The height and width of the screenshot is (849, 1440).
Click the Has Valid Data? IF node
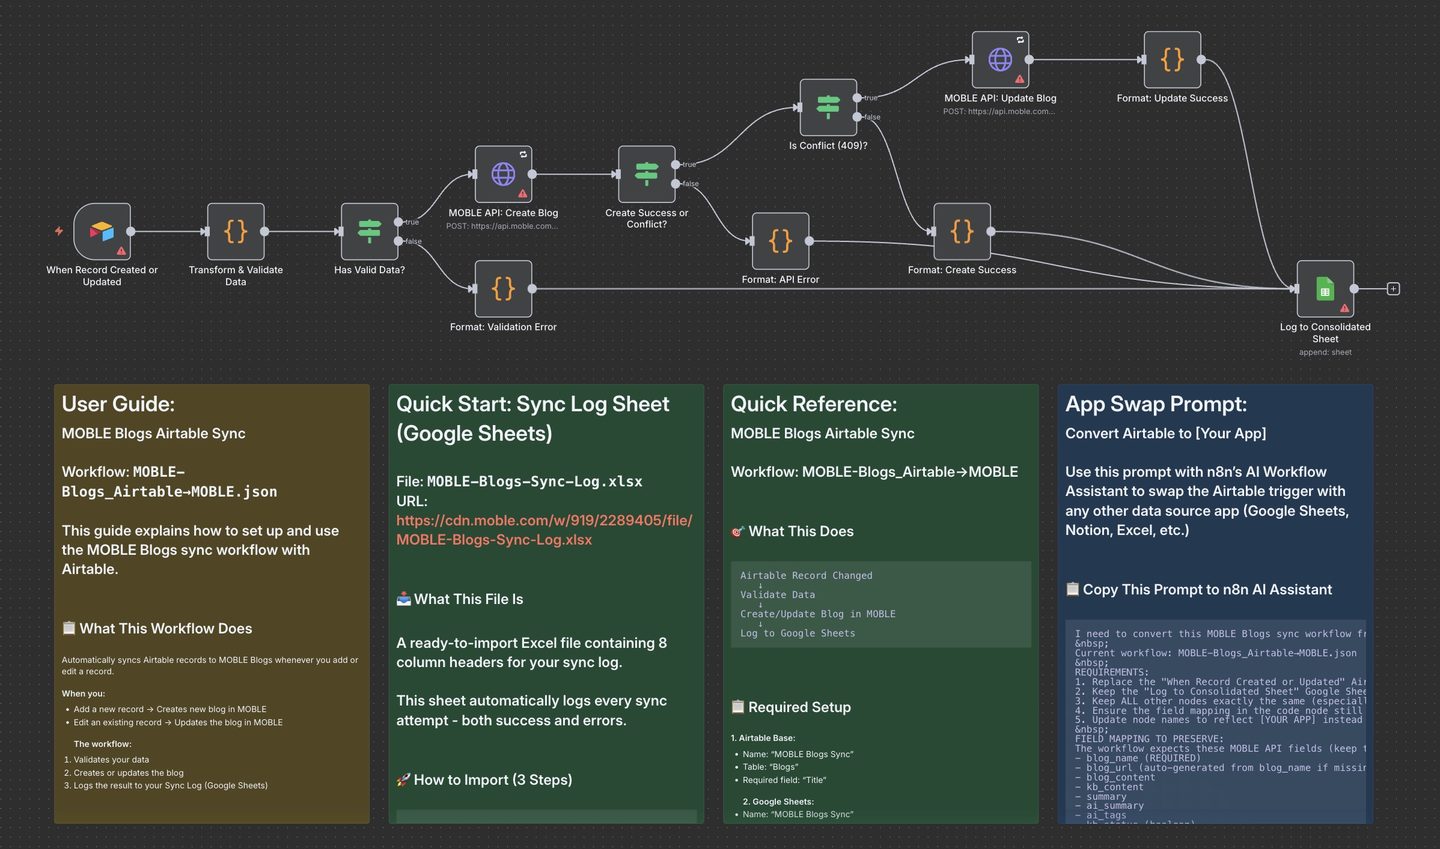click(369, 231)
